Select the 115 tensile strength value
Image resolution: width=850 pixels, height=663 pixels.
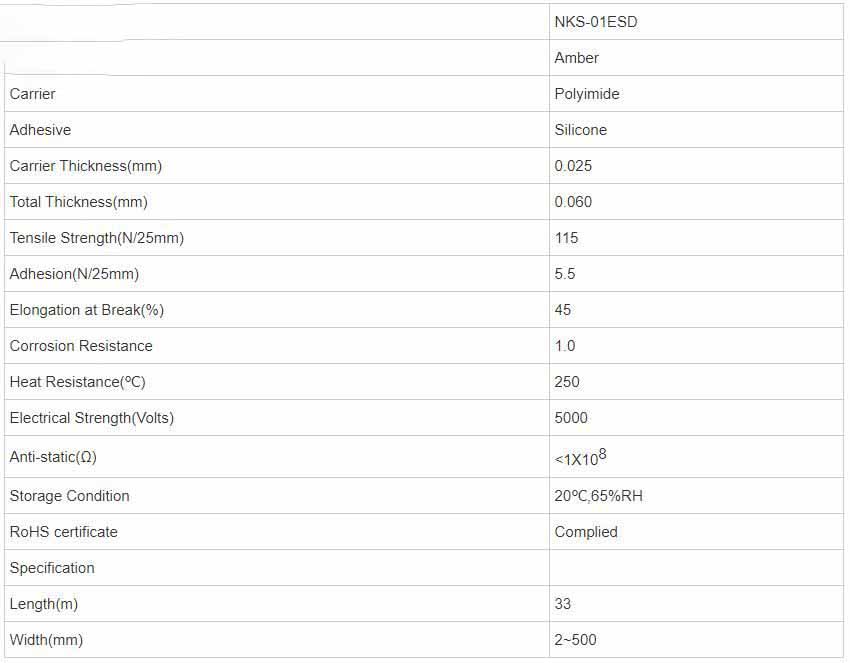click(566, 238)
